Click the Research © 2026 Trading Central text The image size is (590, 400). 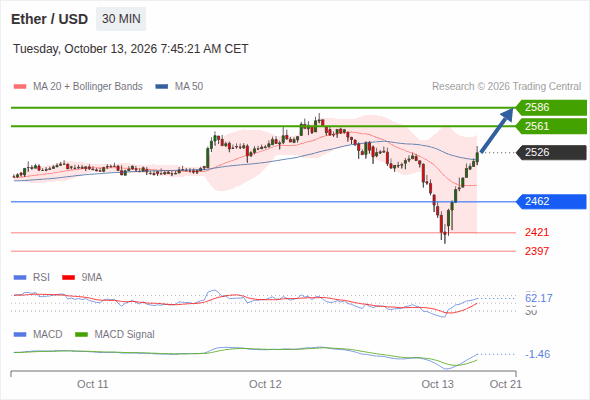pos(506,87)
